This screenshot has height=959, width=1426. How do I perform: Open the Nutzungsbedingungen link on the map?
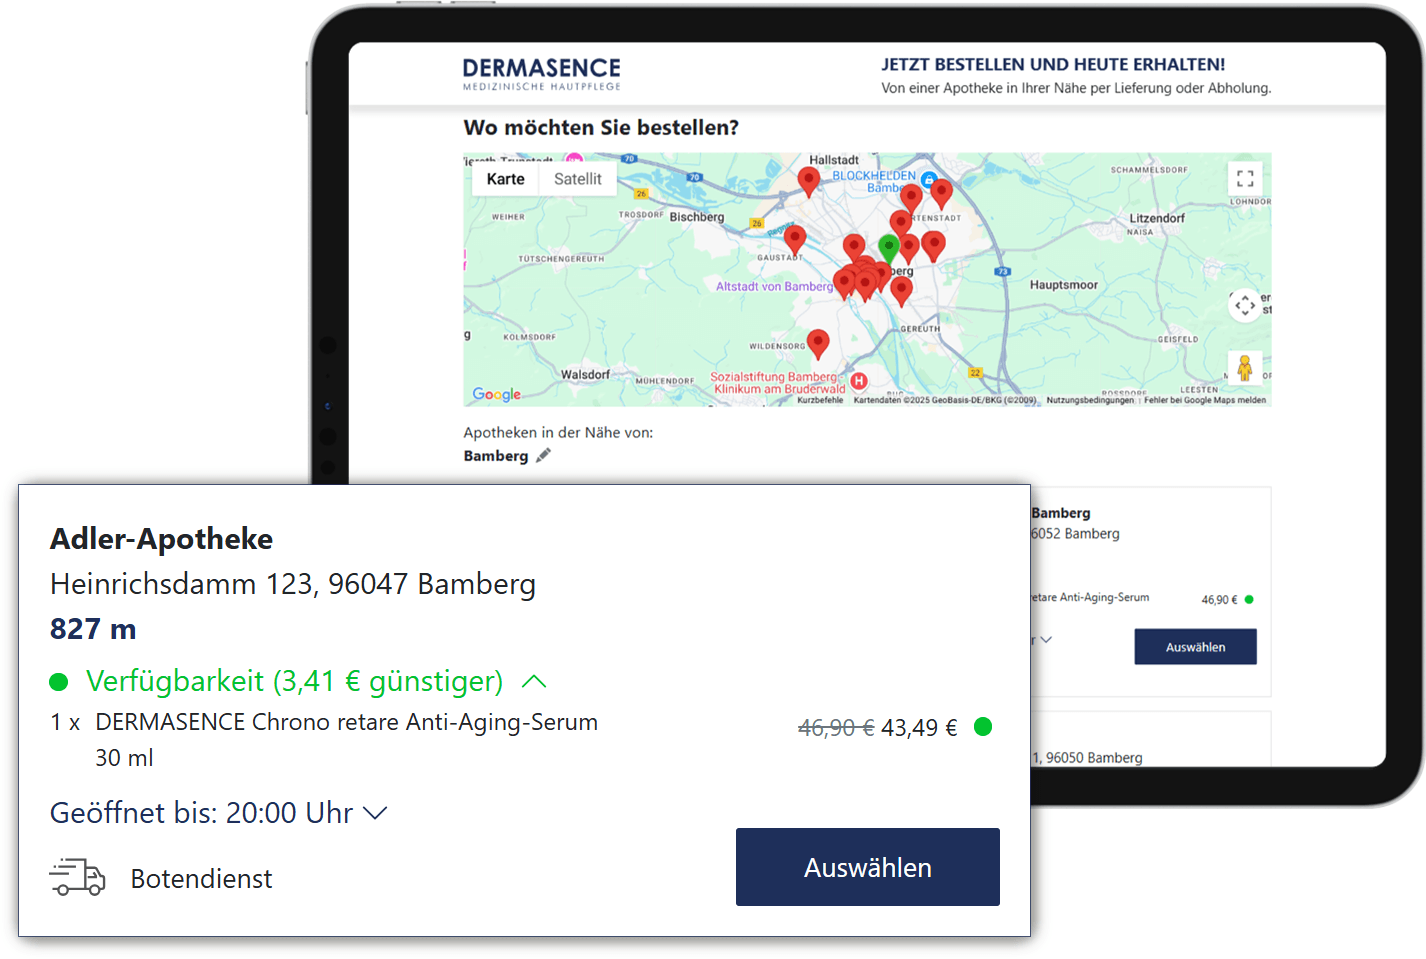(x=1089, y=400)
